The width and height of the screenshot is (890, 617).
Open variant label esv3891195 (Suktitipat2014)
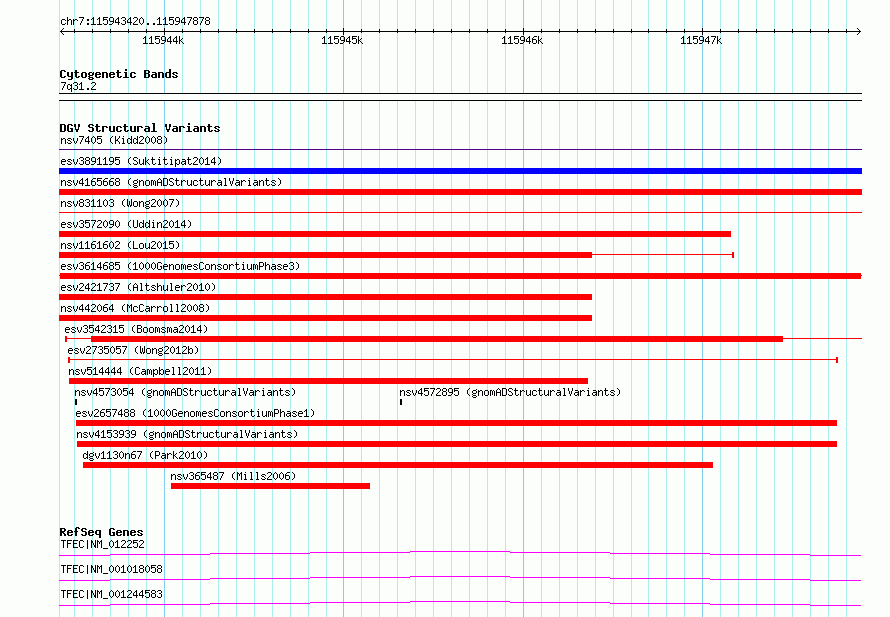[x=141, y=161]
